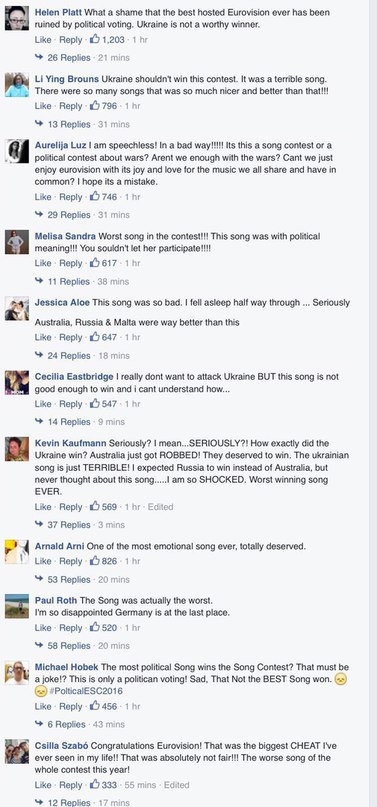Expand 29 Replies under Aurelija Luz
Viewport: 377px width, 807px height.
click(69, 215)
